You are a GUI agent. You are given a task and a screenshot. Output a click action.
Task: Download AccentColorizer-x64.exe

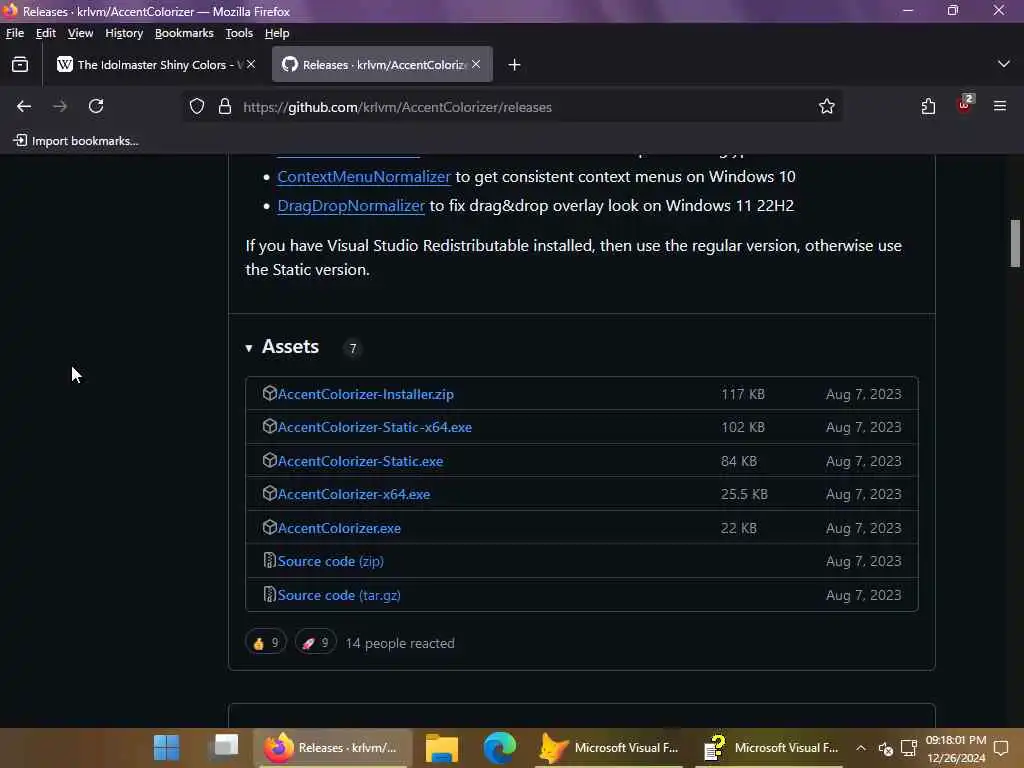pos(354,494)
